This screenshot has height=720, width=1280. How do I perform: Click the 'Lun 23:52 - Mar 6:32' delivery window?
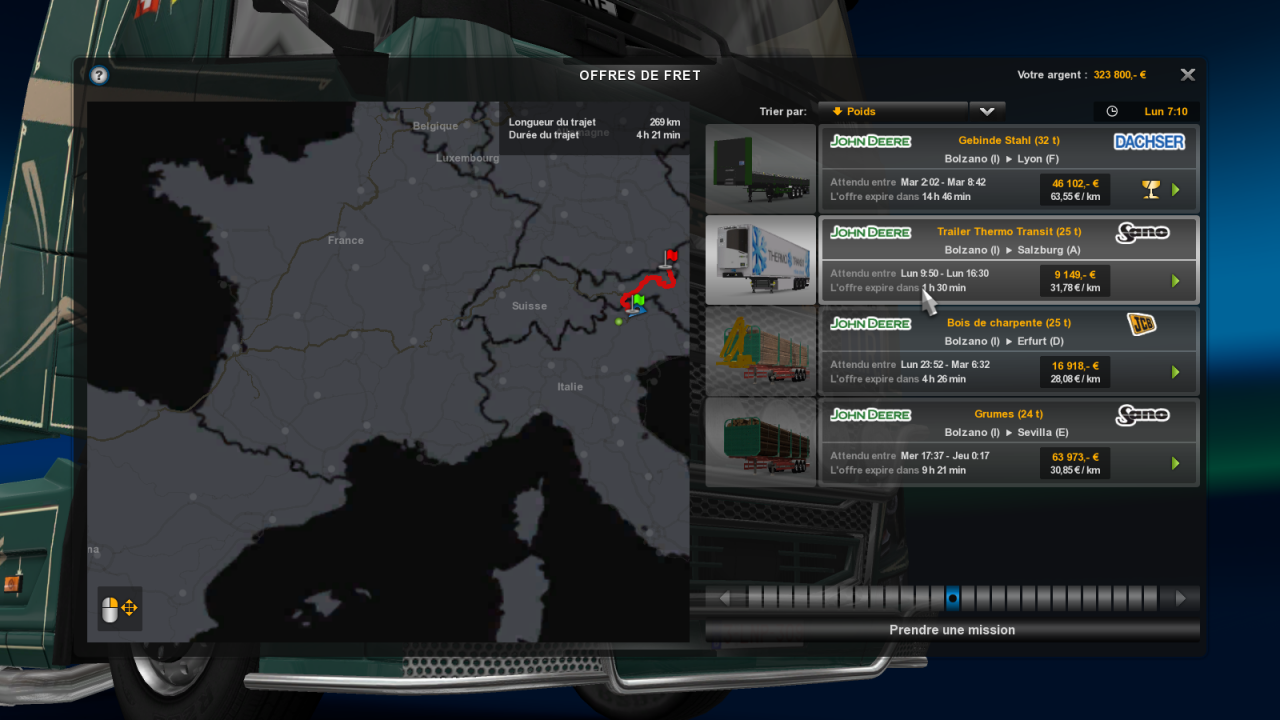coord(945,365)
